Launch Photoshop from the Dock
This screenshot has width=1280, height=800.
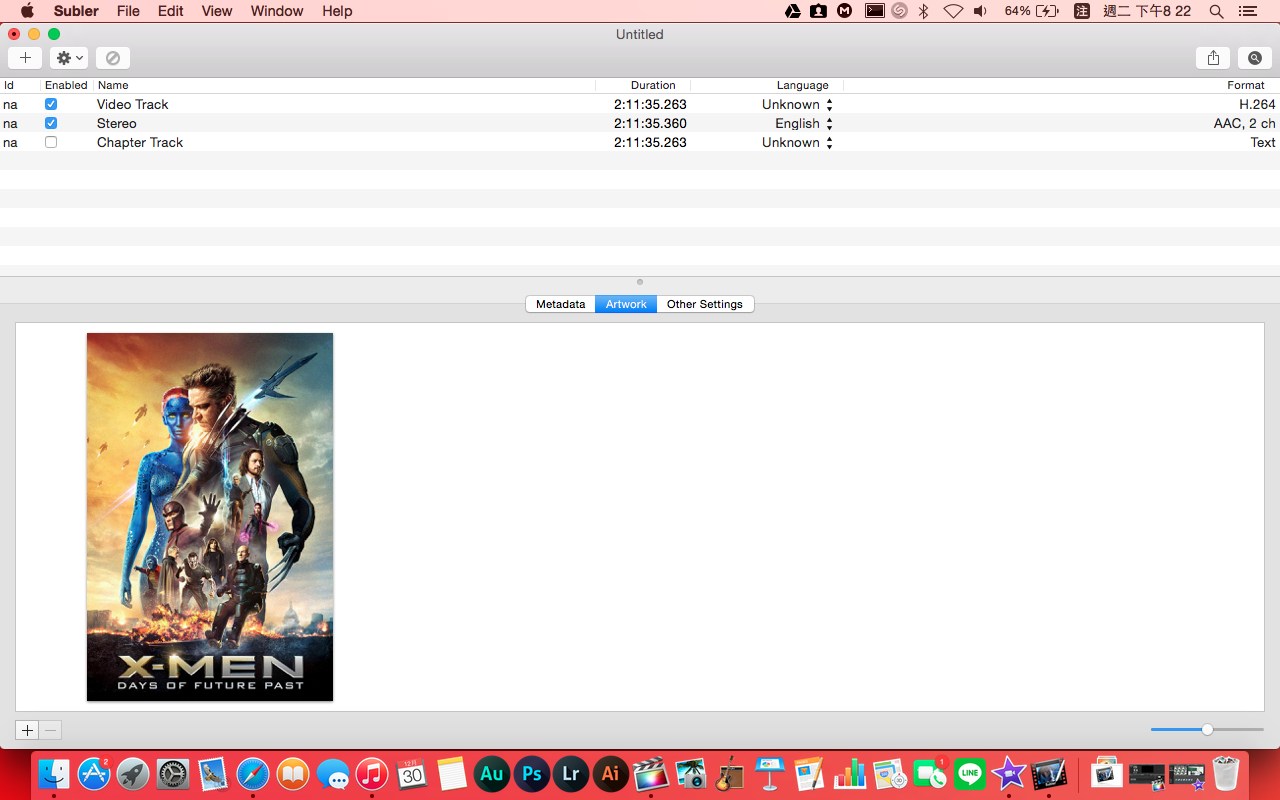click(x=531, y=773)
